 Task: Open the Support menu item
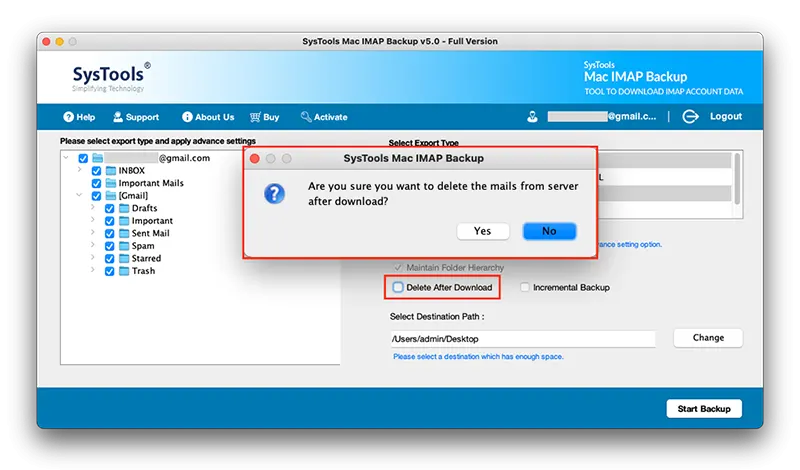[x=136, y=117]
